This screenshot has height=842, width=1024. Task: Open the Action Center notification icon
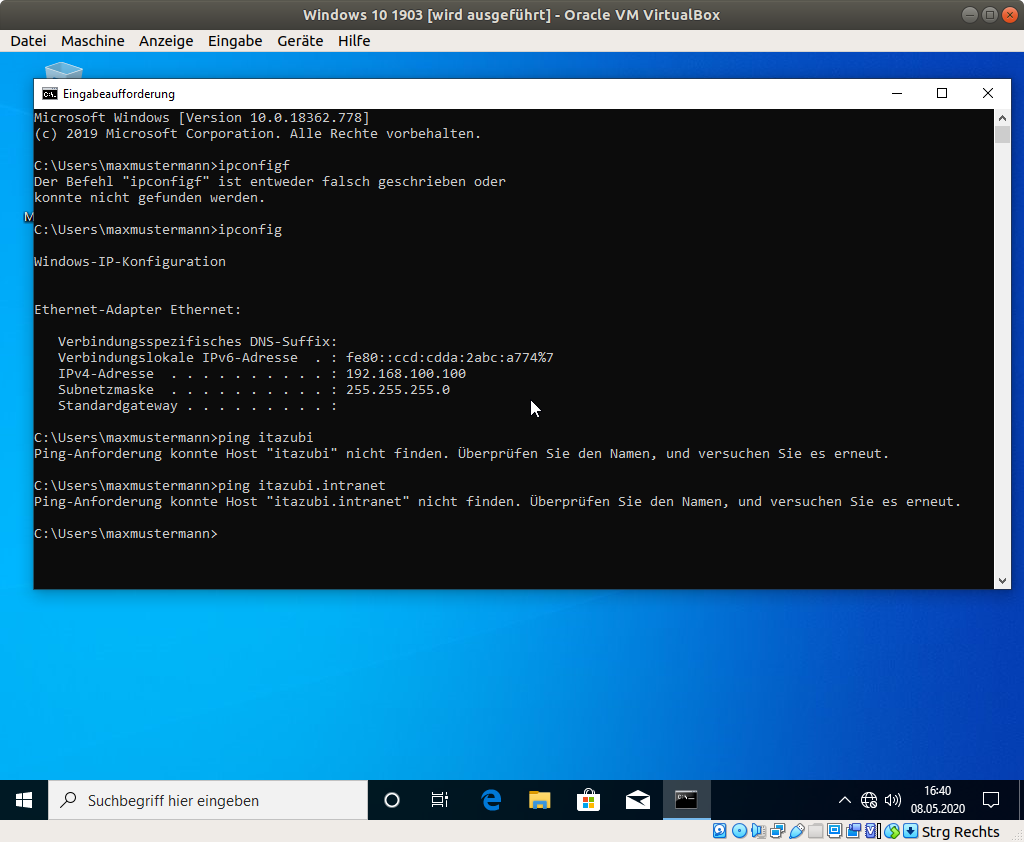[991, 800]
